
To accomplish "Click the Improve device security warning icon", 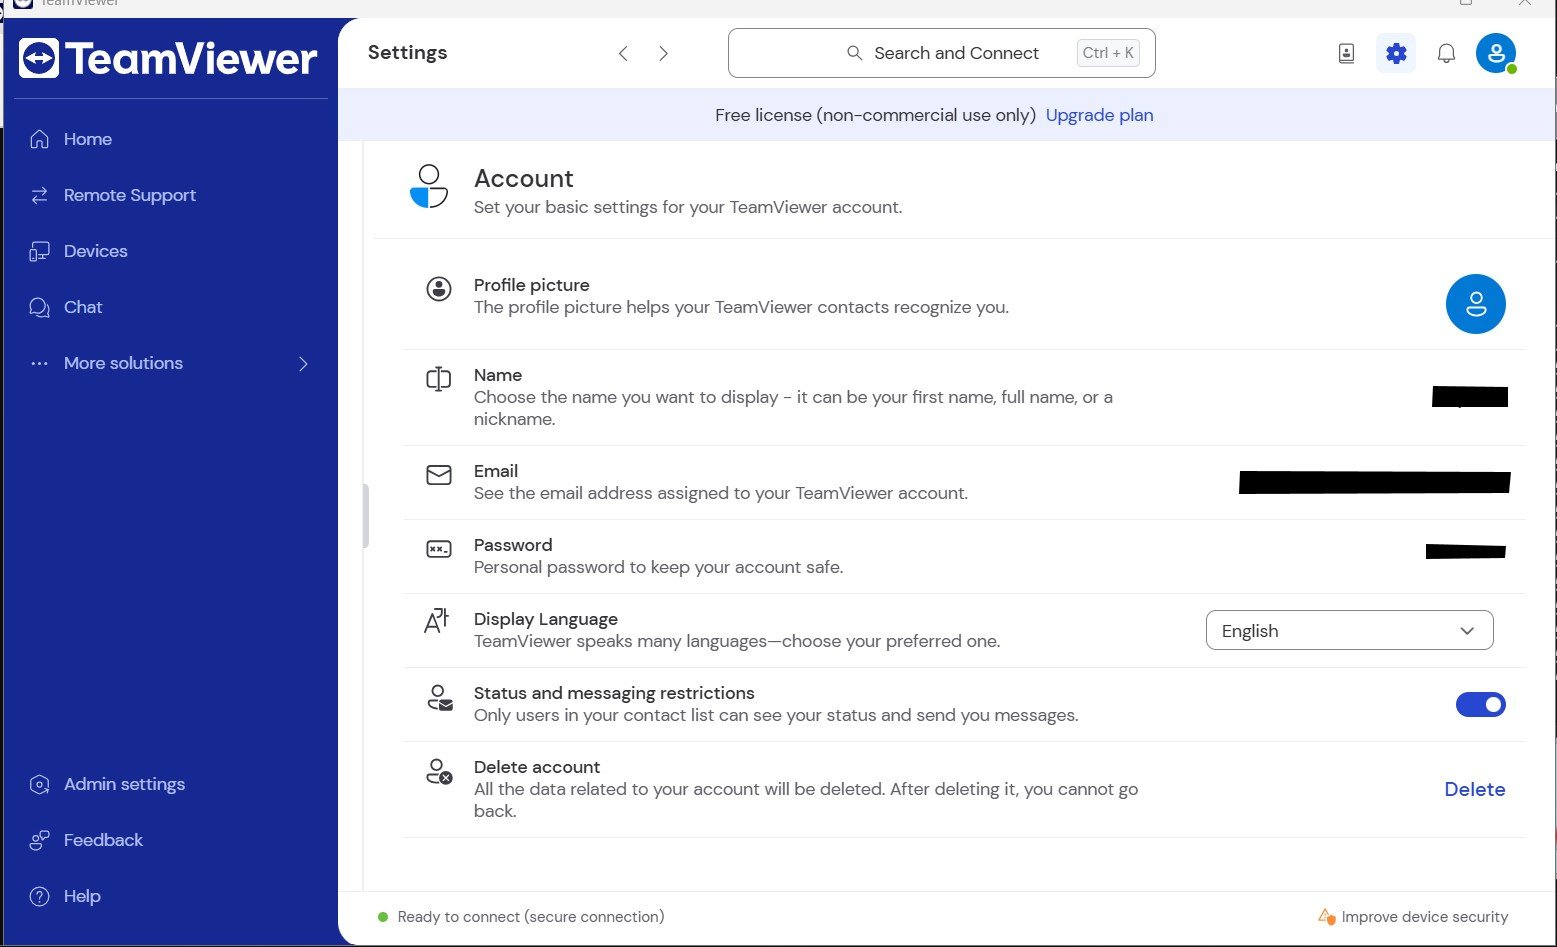I will 1326,916.
